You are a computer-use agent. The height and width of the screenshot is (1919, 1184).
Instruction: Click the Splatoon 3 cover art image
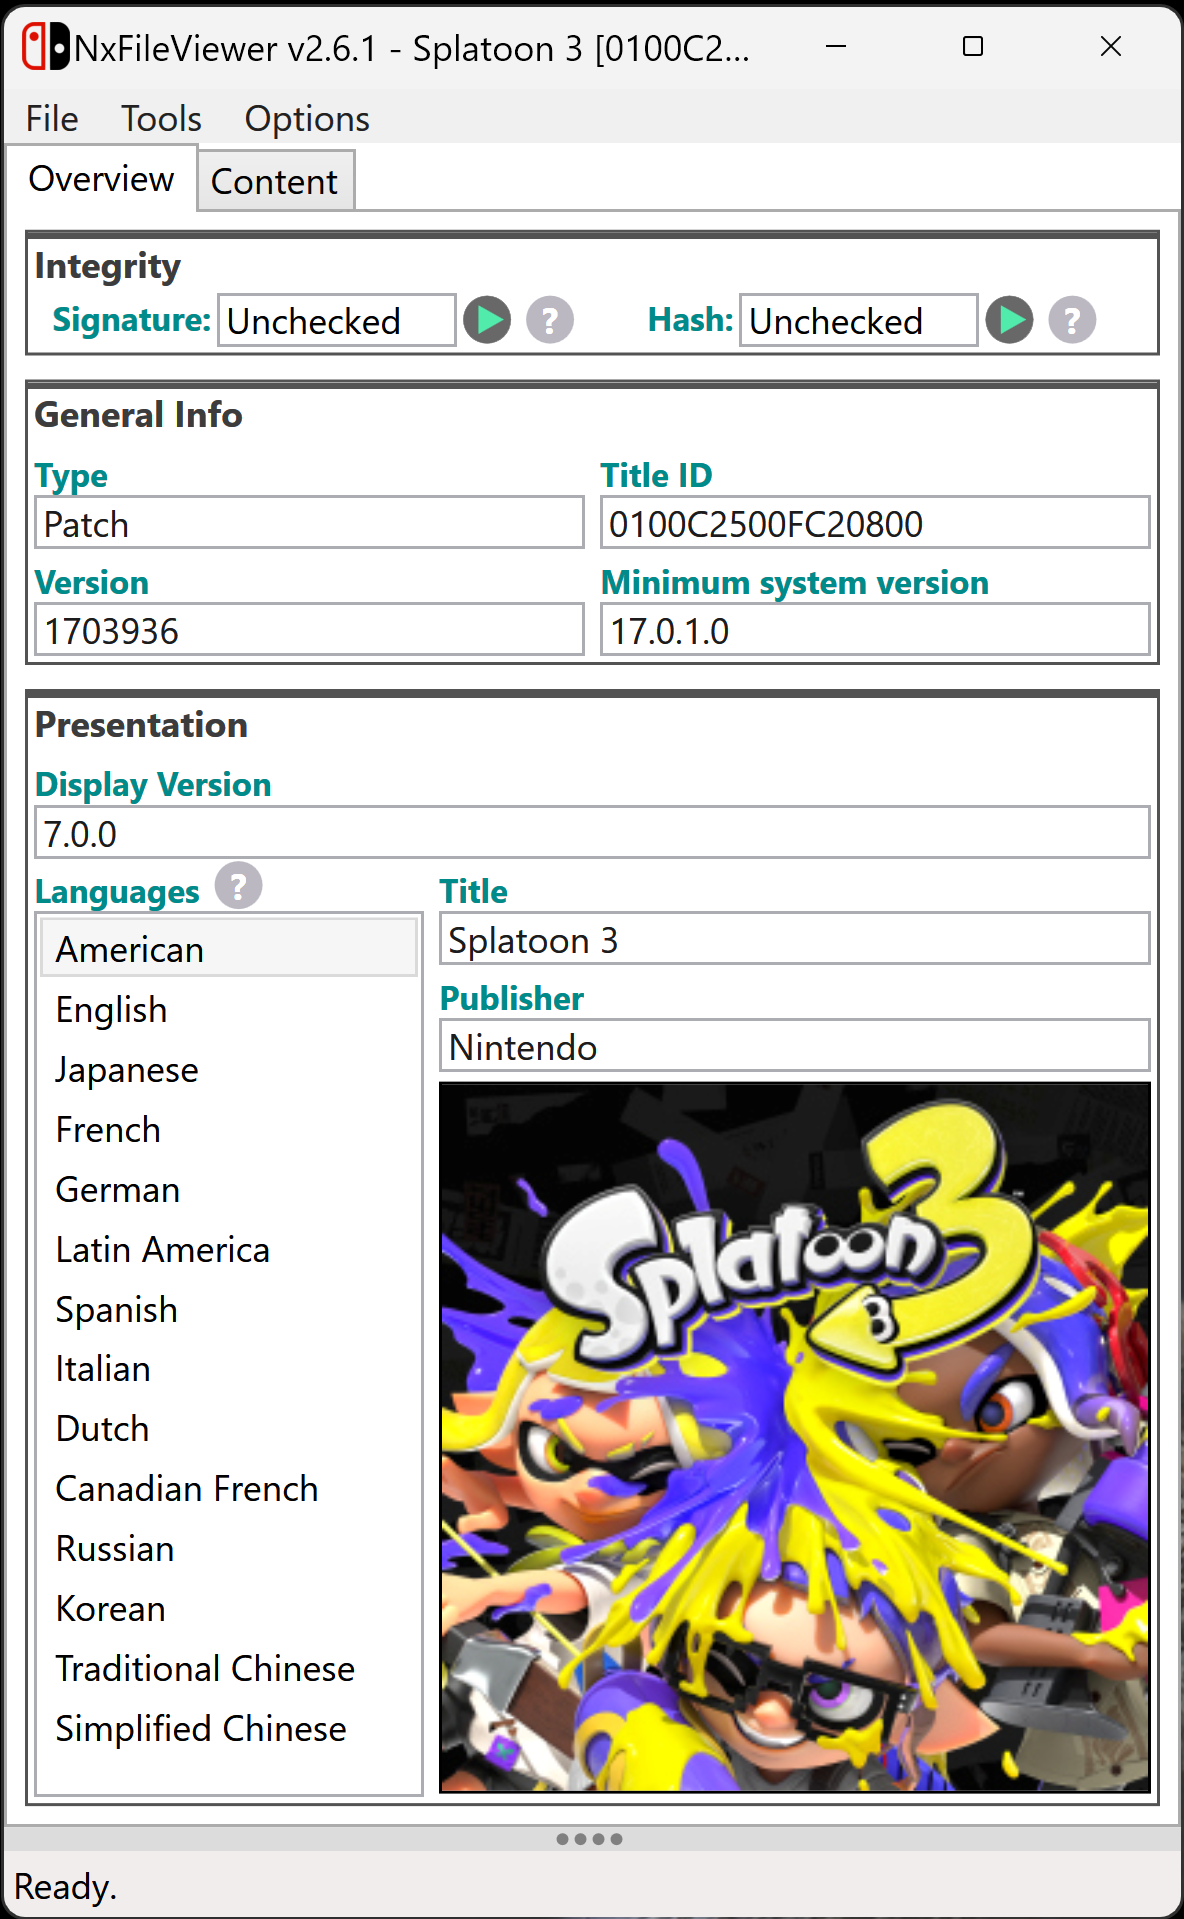(795, 1437)
